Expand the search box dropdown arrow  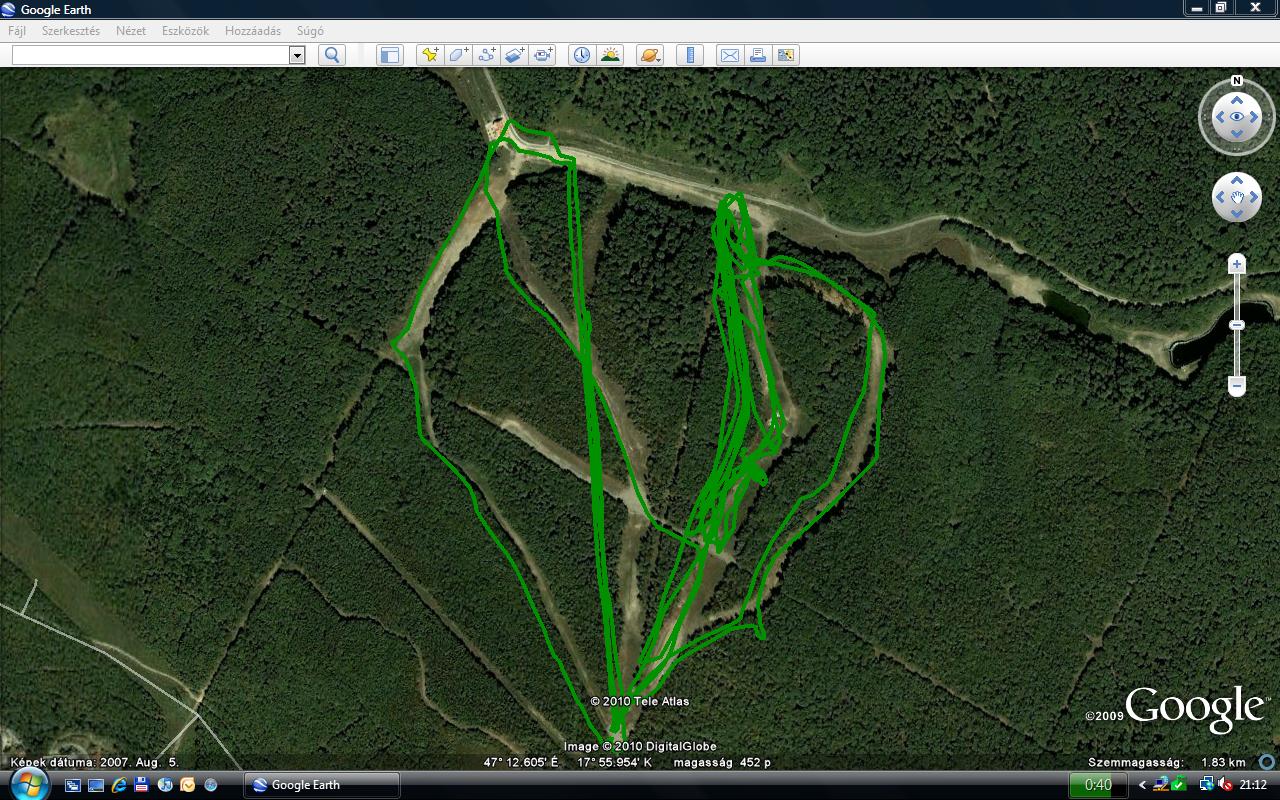point(297,55)
